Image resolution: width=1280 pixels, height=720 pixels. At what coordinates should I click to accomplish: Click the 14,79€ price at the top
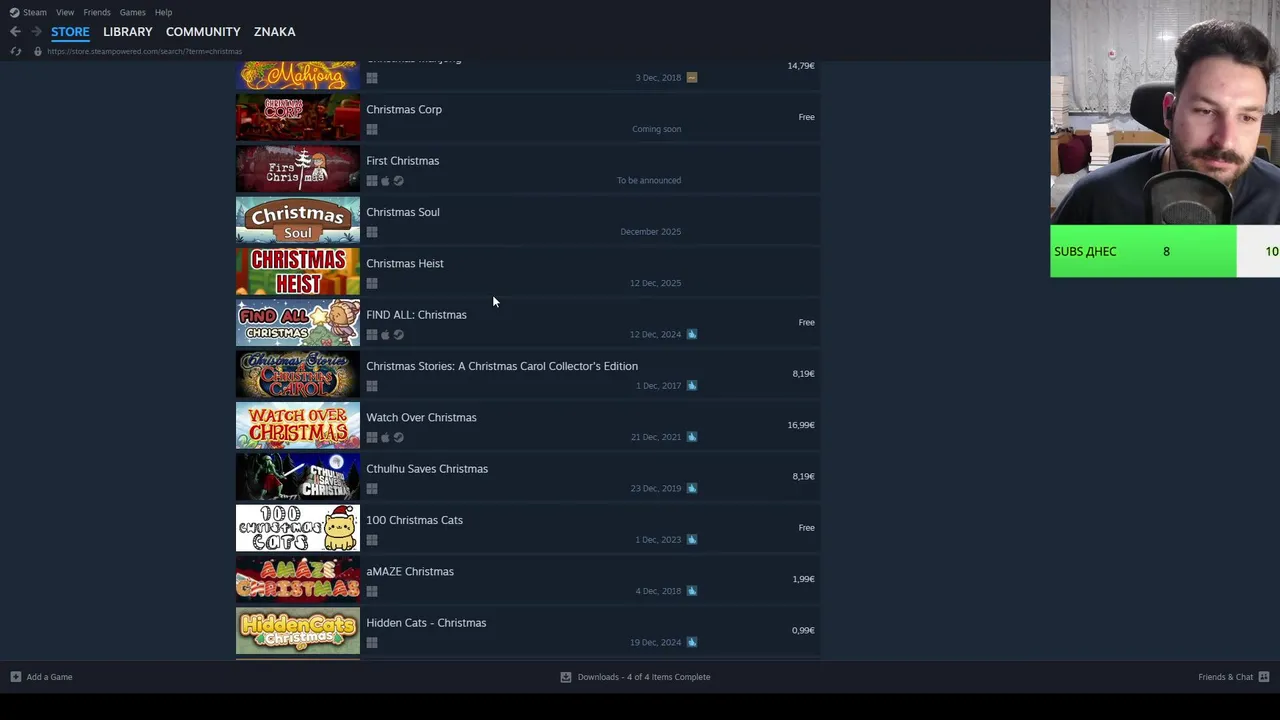coord(801,66)
